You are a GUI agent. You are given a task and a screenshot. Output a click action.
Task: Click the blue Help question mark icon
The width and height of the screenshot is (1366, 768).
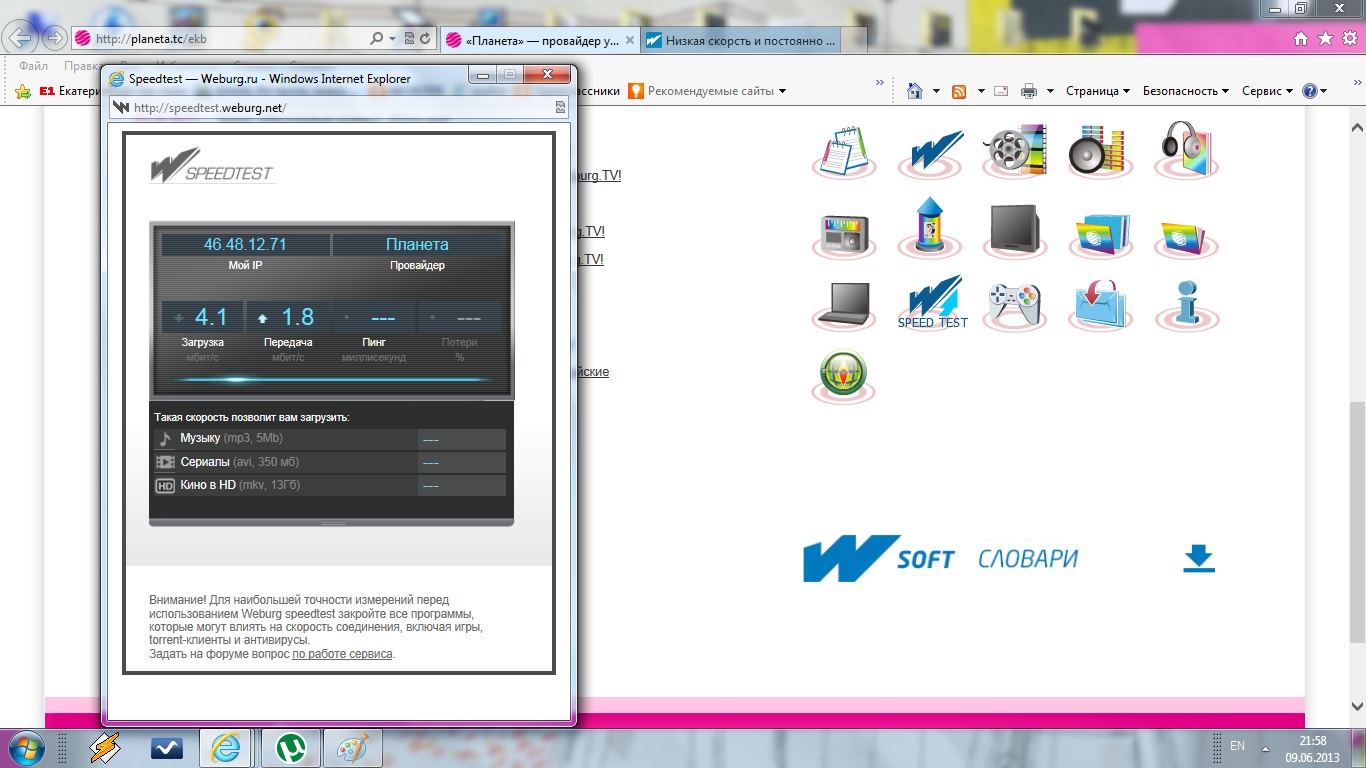point(1310,91)
